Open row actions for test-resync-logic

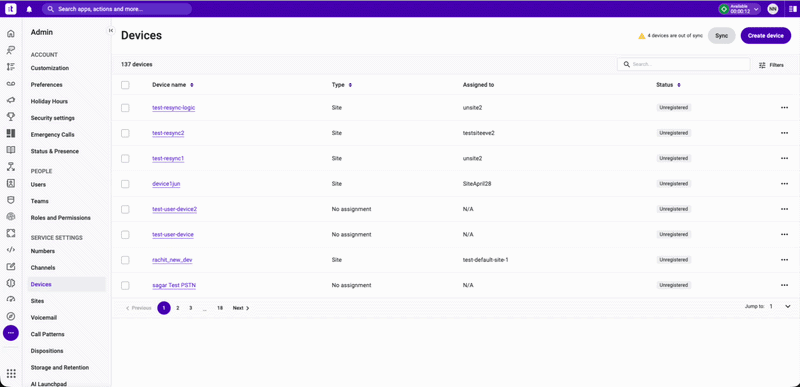pos(784,108)
